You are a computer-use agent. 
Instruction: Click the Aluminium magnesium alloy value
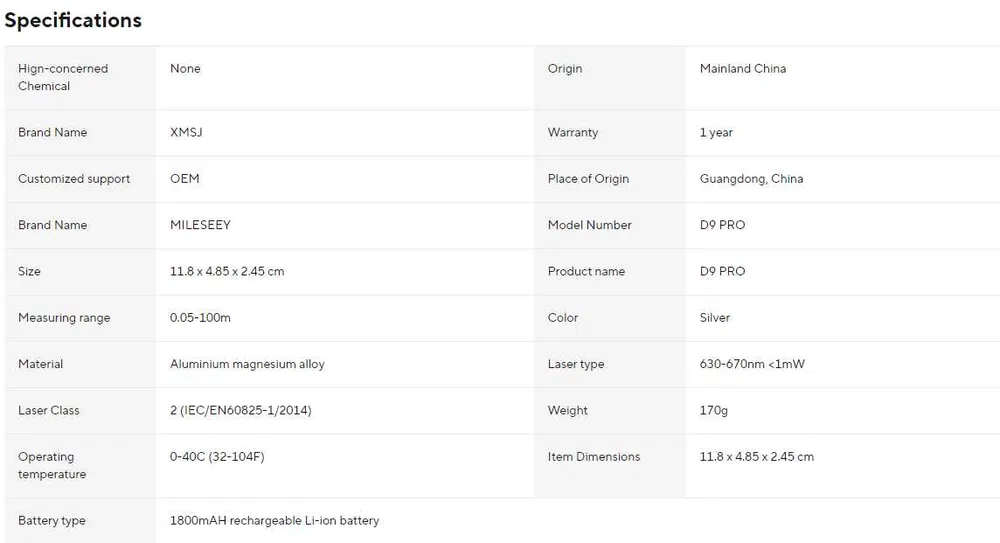coord(247,364)
